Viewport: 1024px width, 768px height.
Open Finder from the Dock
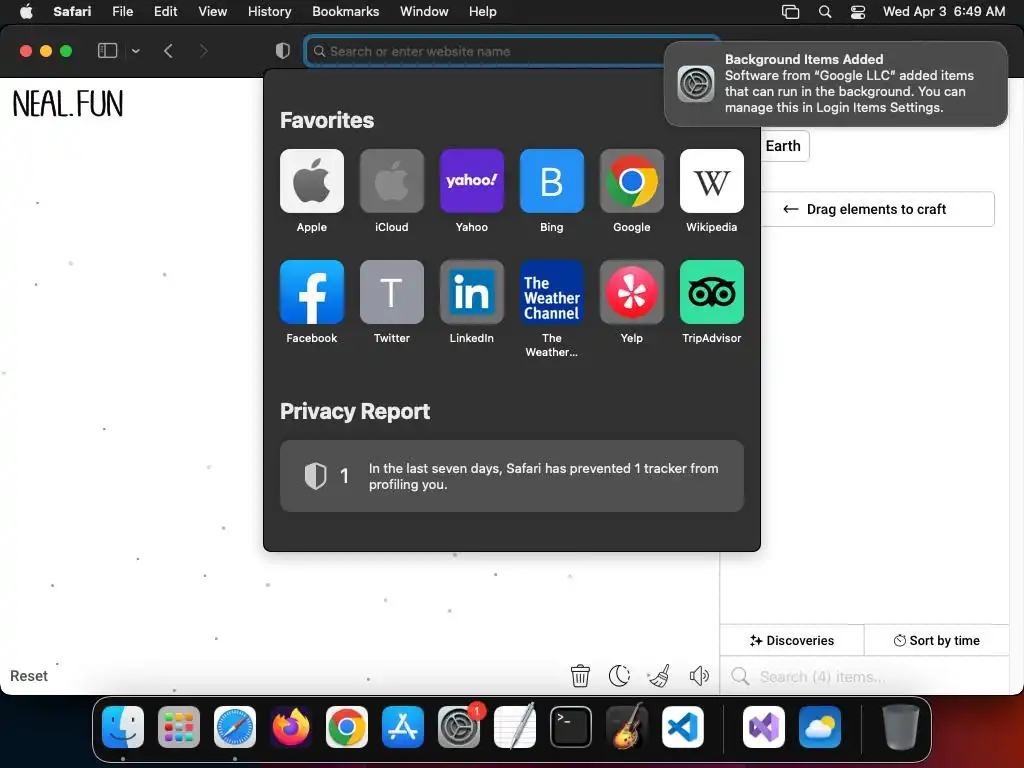[123, 727]
